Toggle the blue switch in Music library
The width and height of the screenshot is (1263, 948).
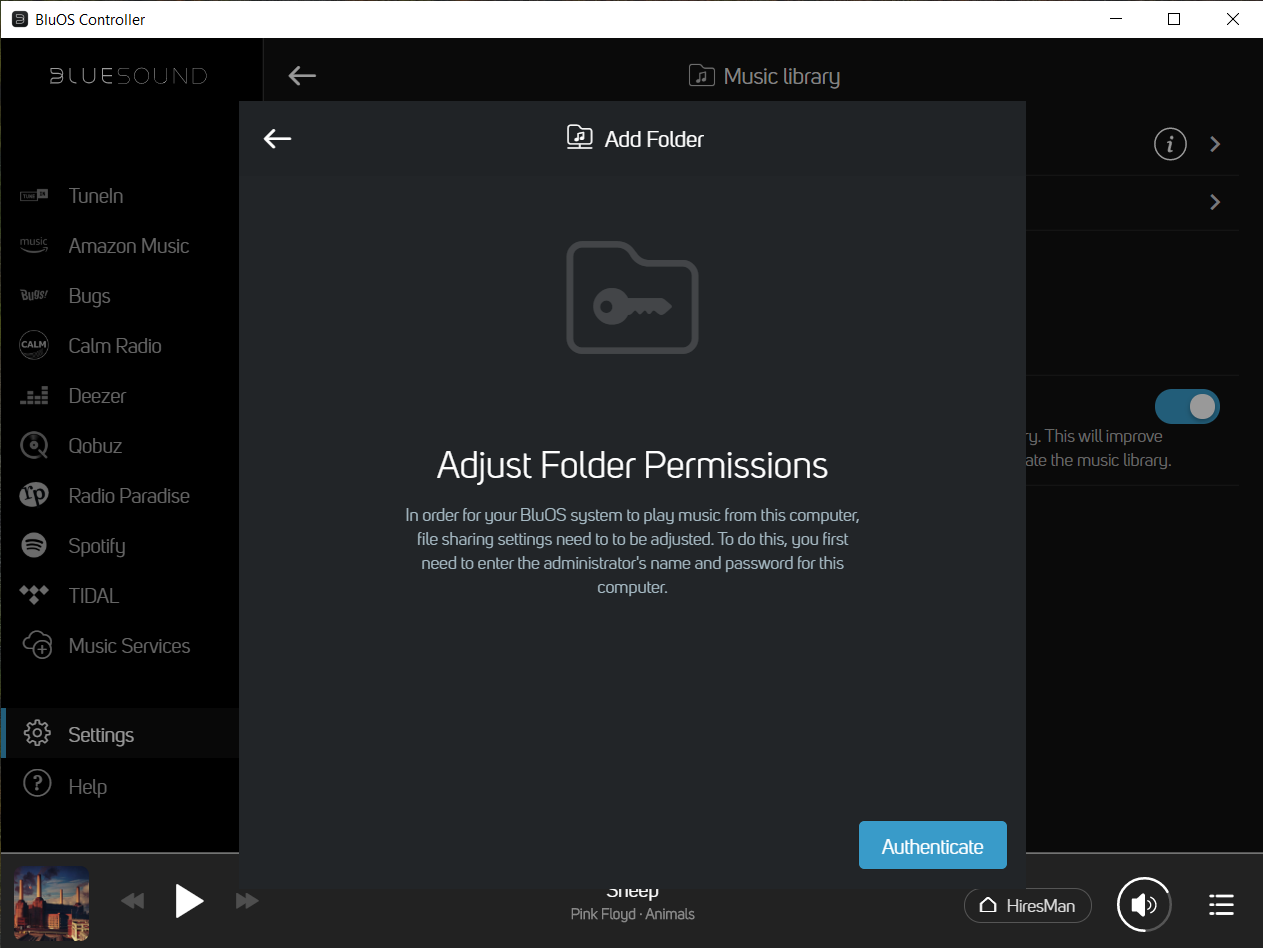[x=1187, y=406]
